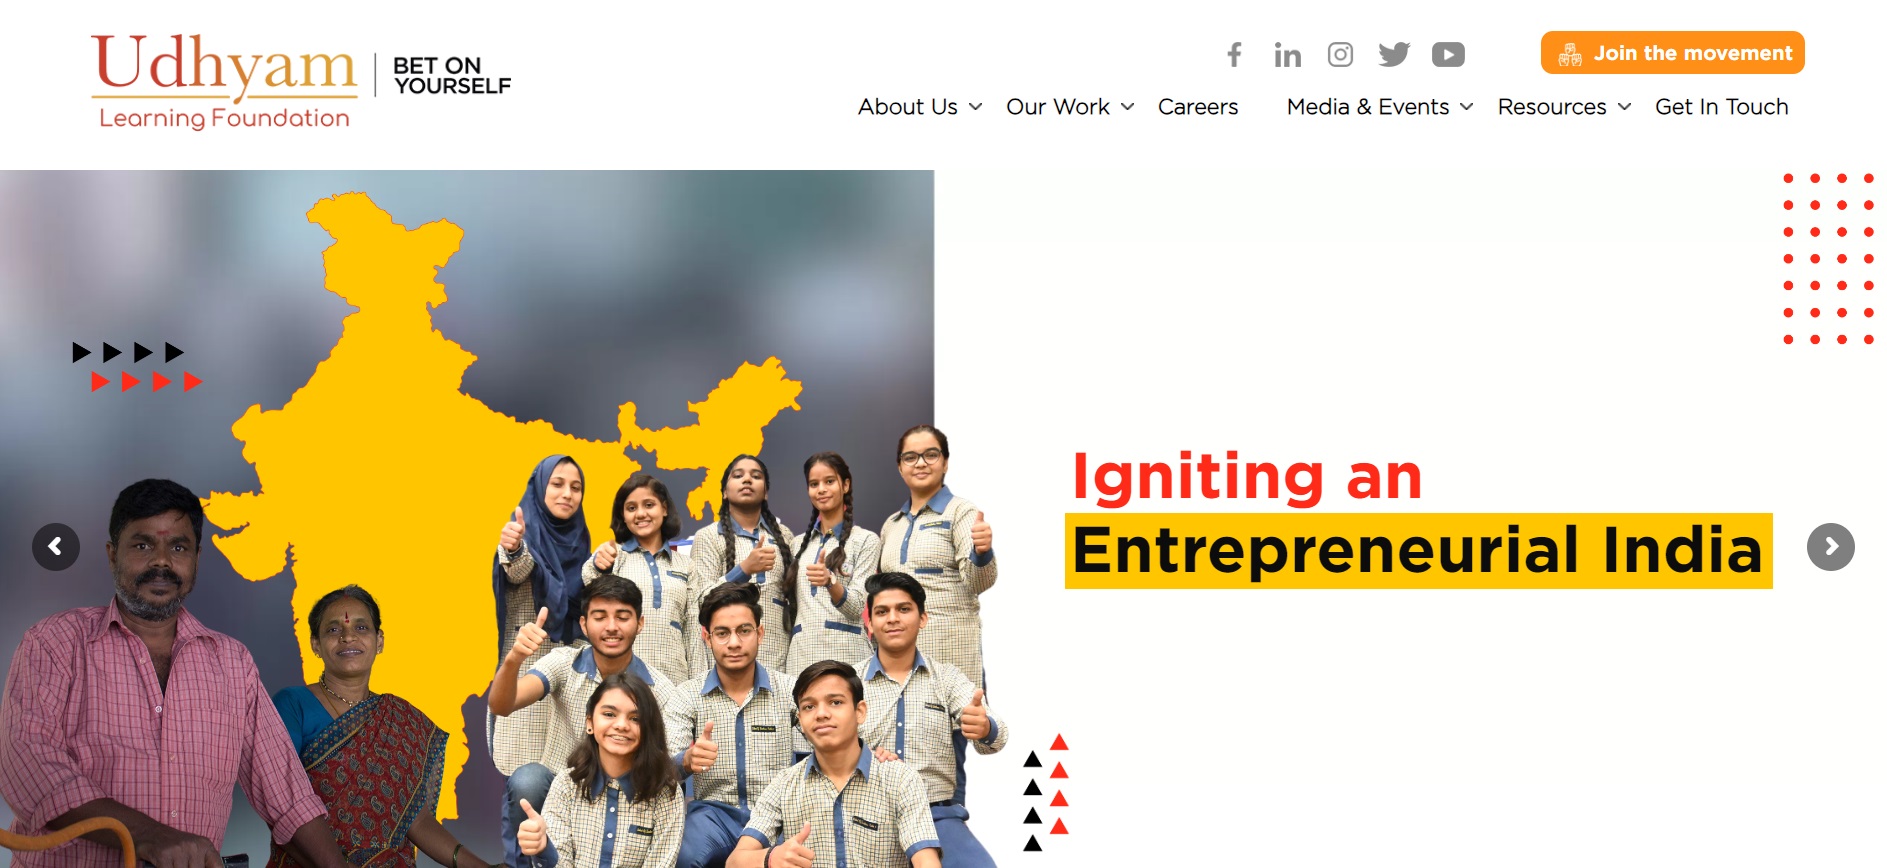Expand the Resources dropdown chevron
This screenshot has height=868, width=1887.
(1625, 107)
